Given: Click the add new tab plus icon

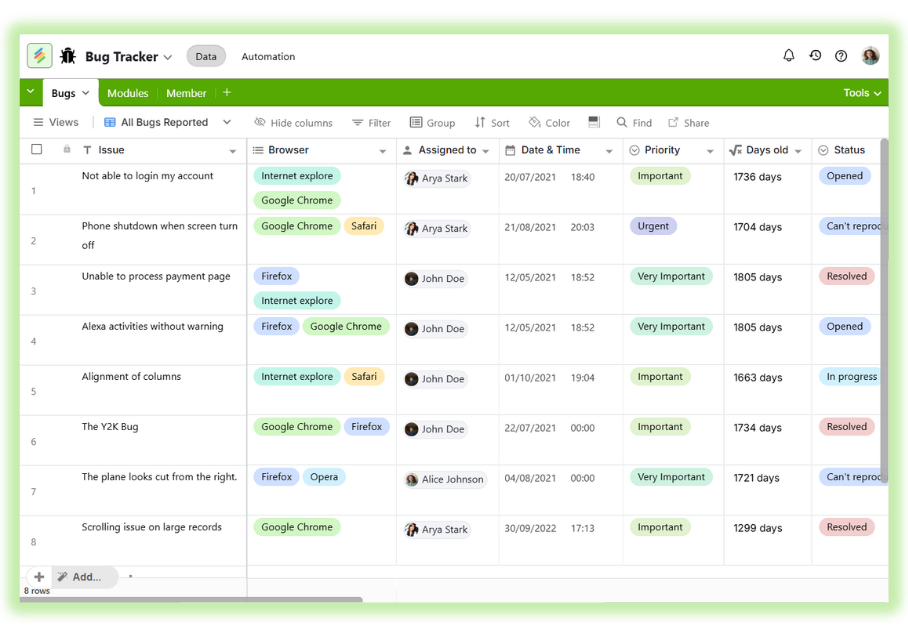Looking at the screenshot, I should tap(227, 93).
